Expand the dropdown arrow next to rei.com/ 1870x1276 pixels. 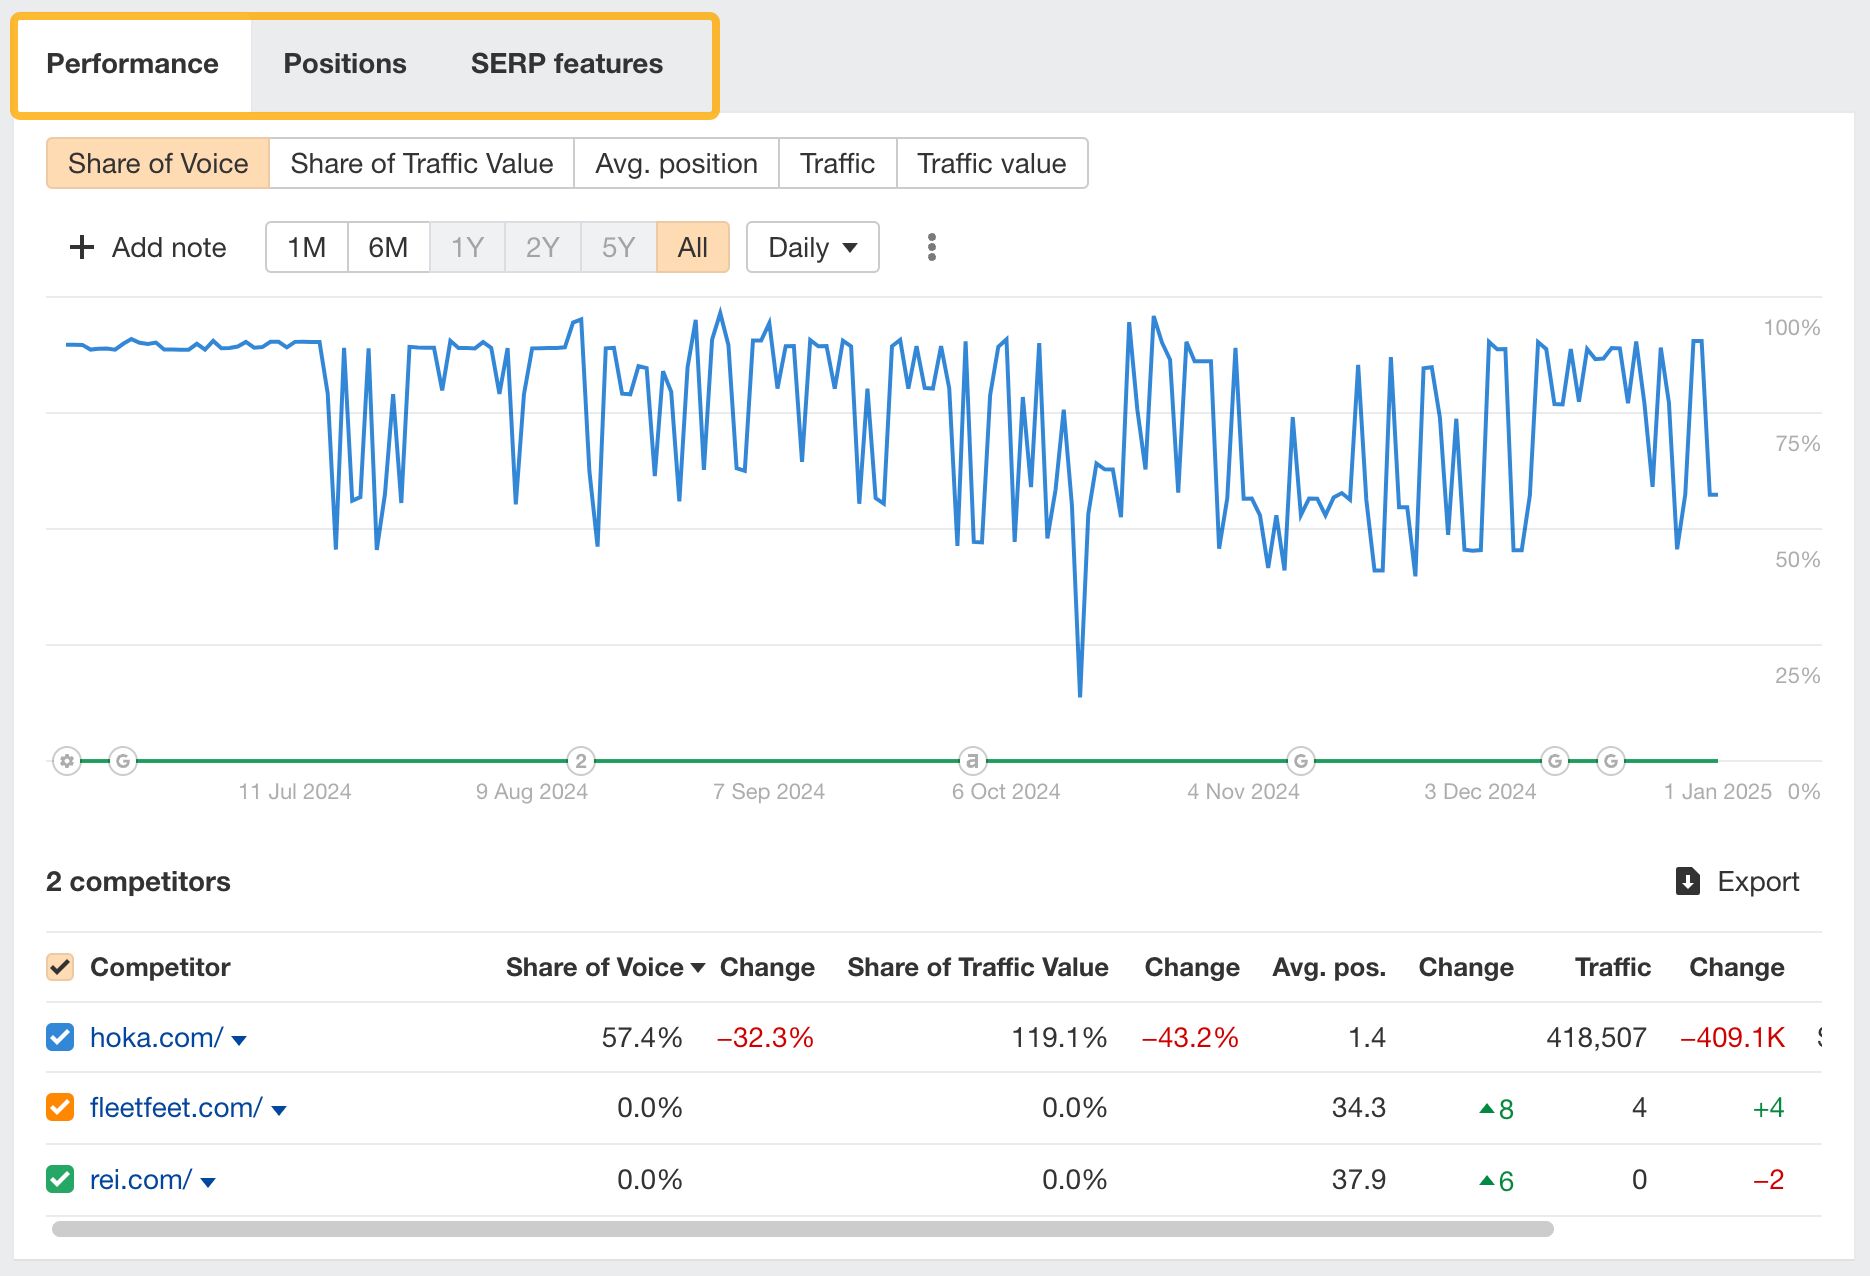(x=208, y=1182)
